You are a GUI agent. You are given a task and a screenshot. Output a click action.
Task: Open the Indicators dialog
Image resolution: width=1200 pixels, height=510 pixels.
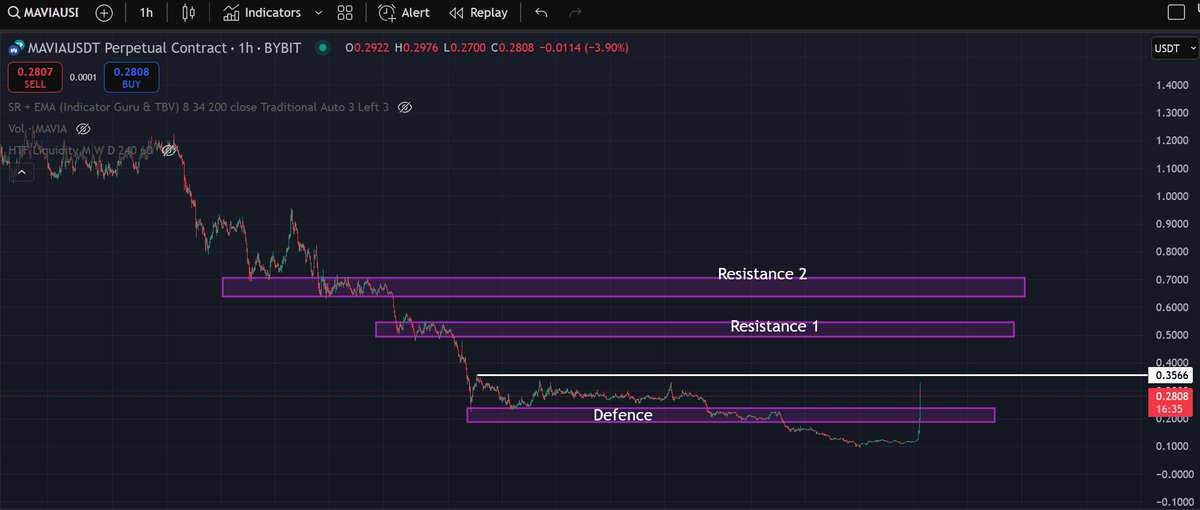(261, 13)
